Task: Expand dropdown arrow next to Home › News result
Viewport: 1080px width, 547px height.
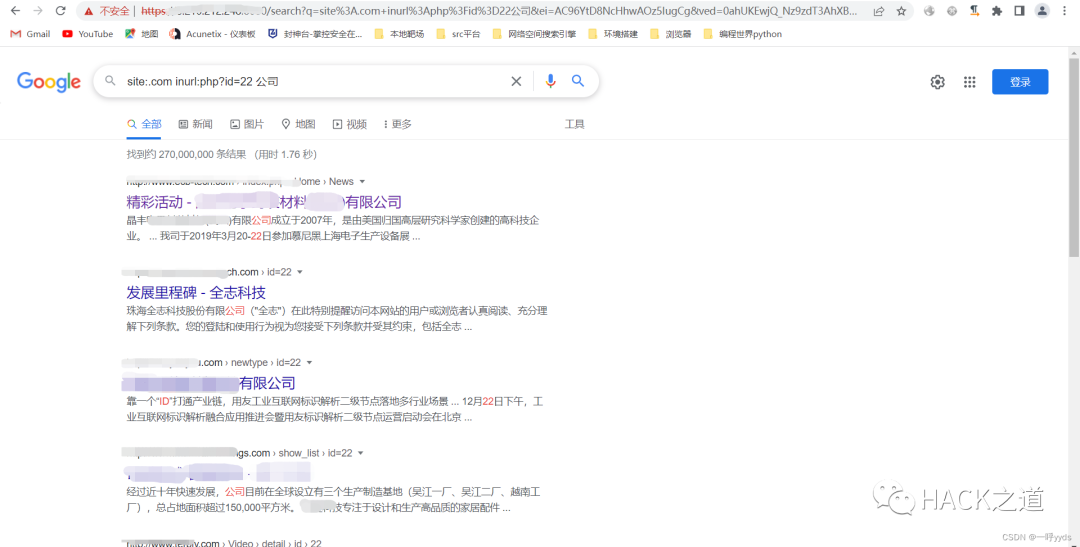Action: (x=362, y=182)
